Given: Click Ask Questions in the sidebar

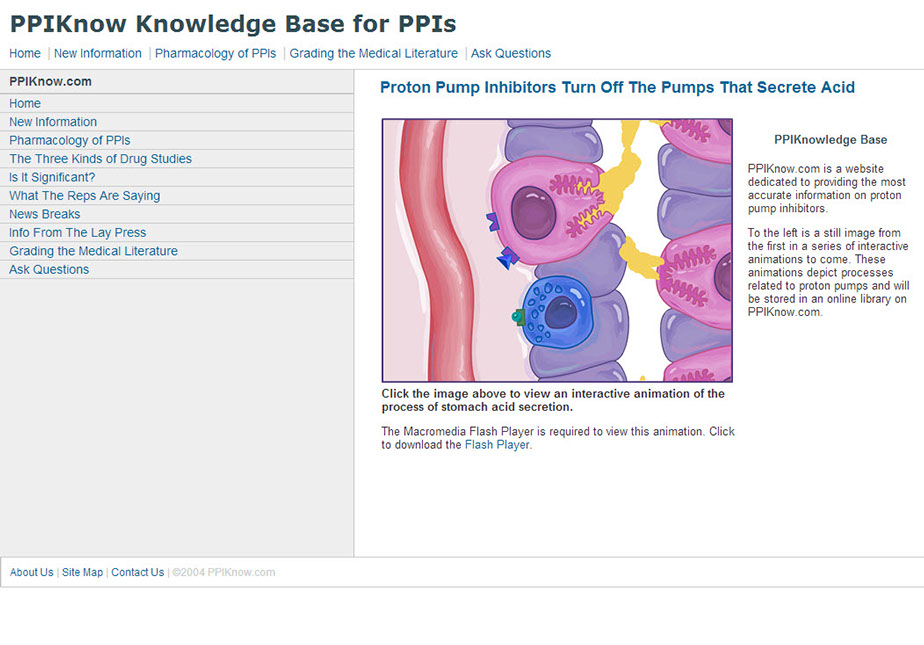Looking at the screenshot, I should pos(49,270).
